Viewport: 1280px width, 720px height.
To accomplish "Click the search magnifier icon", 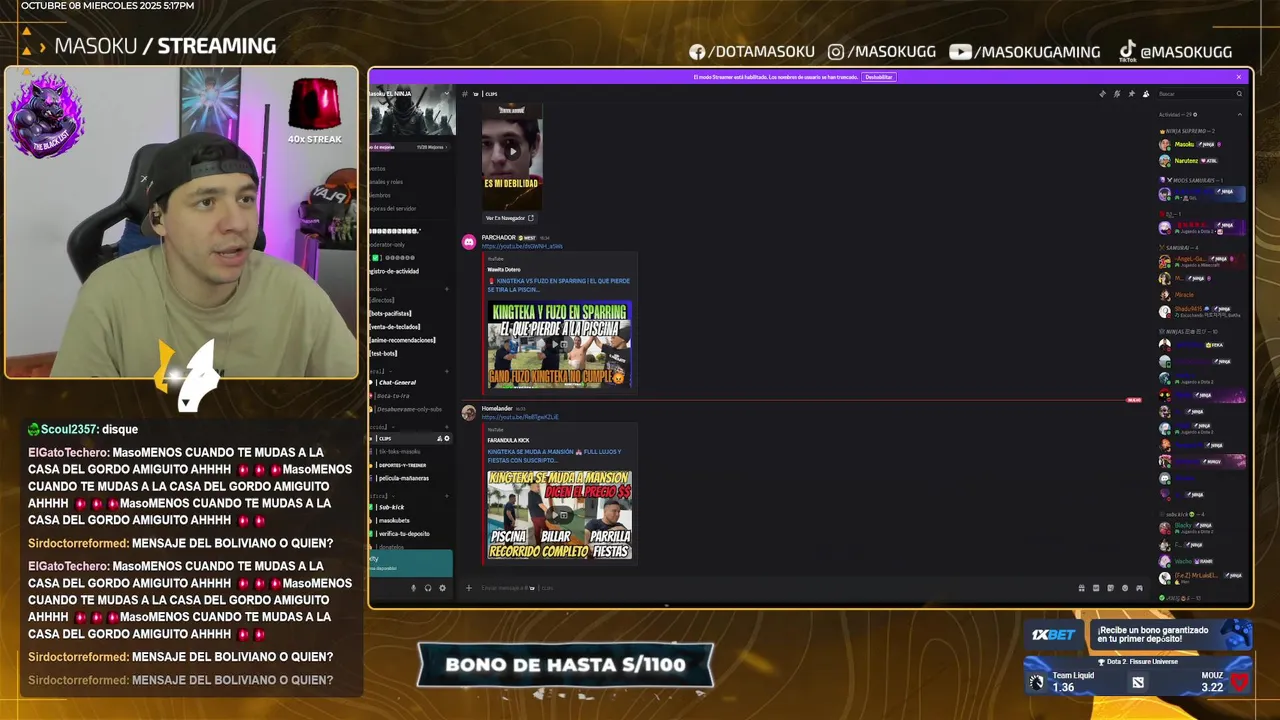I will click(x=1239, y=94).
